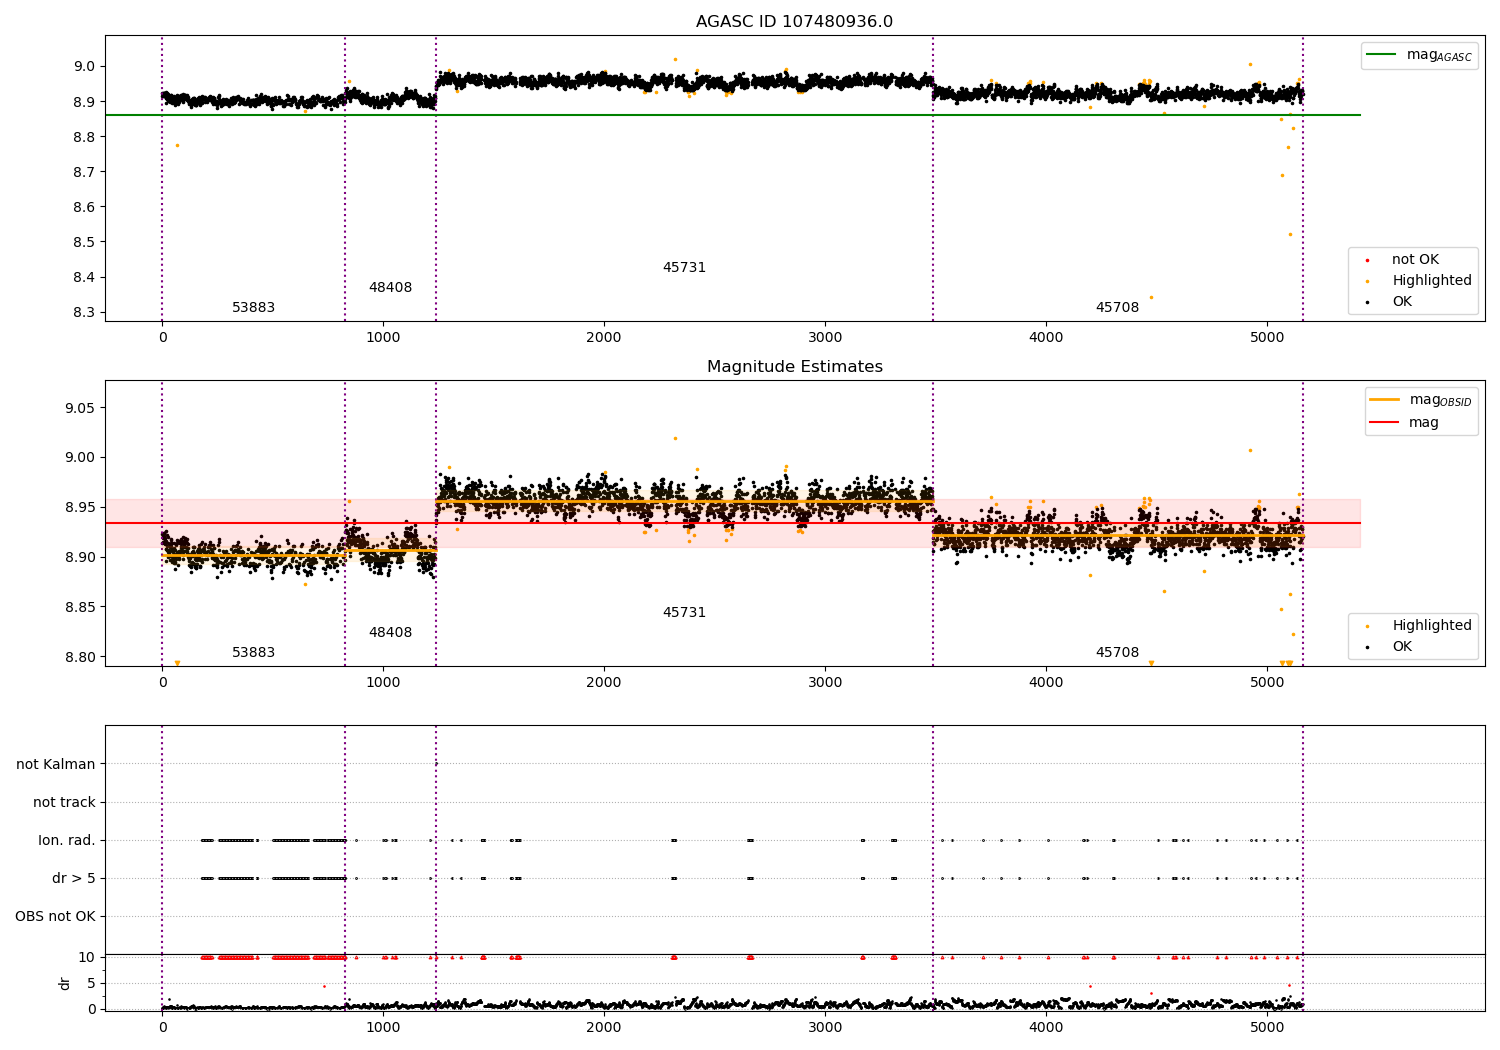Image resolution: width=1500 pixels, height=1050 pixels.
Task: Click the 'not OK' legend label in top plot
Action: 1415,260
